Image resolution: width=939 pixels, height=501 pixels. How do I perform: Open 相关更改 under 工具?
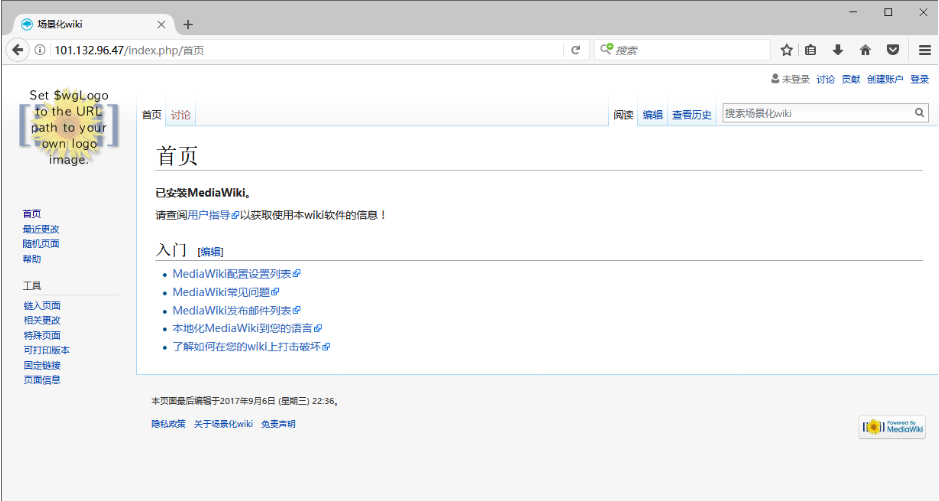42,320
